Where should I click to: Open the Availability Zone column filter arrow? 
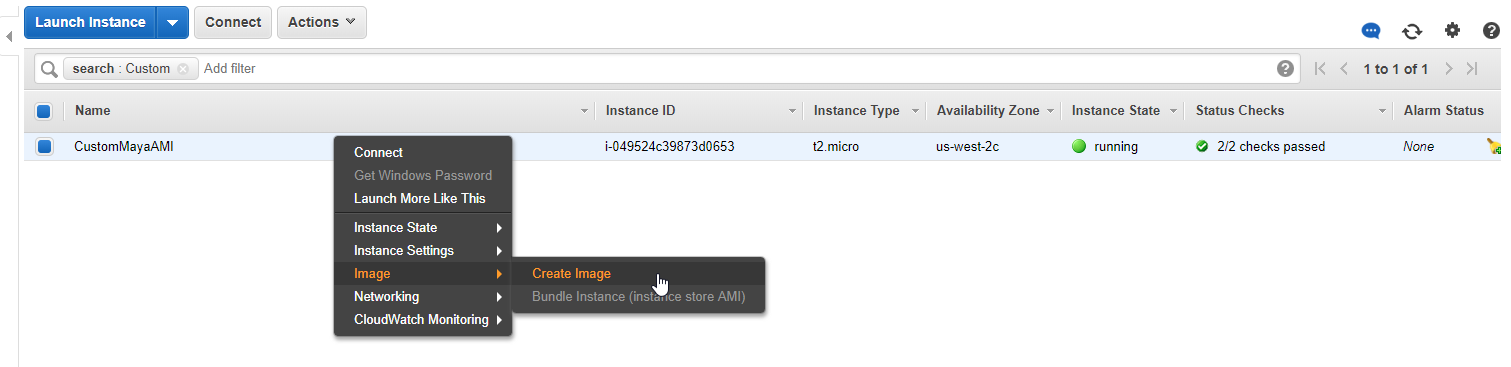coord(1050,111)
